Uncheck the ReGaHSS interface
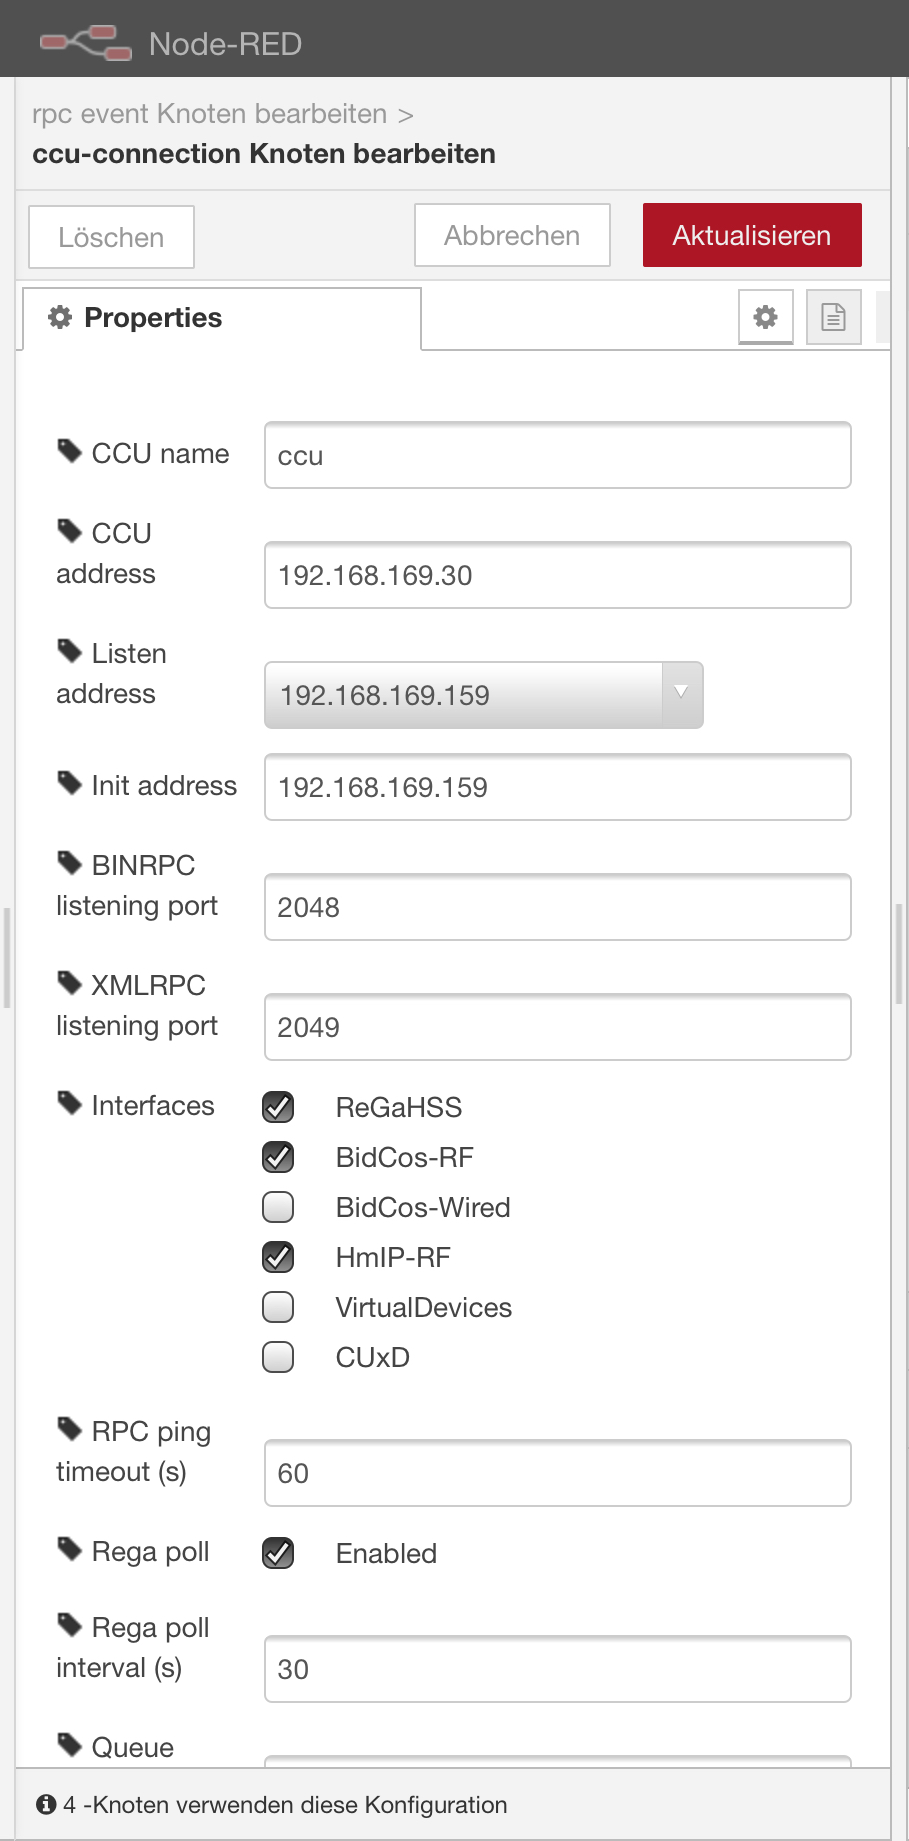Image resolution: width=909 pixels, height=1841 pixels. pyautogui.click(x=278, y=1107)
